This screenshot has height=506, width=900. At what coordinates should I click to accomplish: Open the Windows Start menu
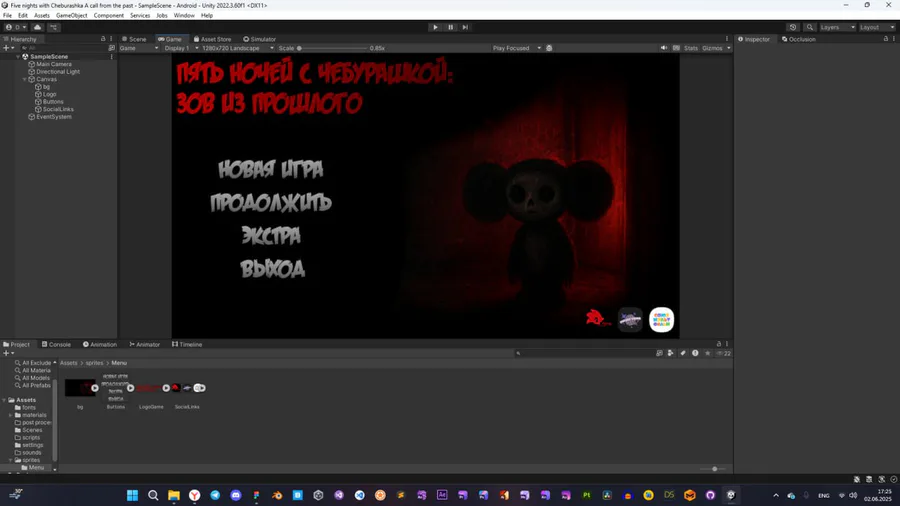click(x=133, y=495)
